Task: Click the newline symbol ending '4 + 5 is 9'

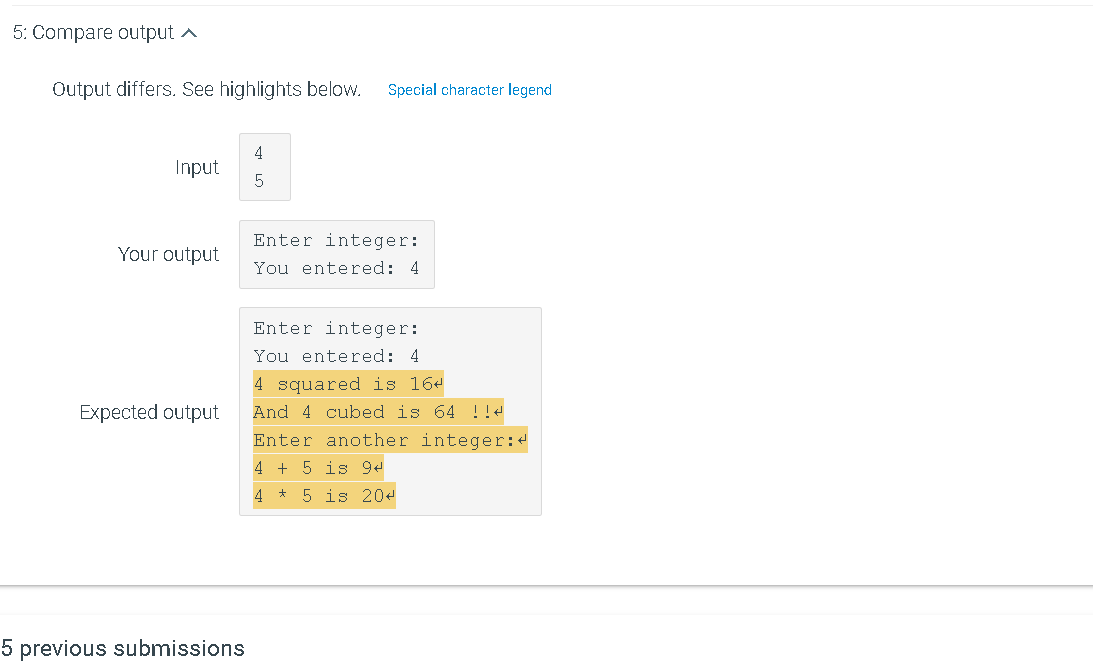Action: (x=378, y=468)
